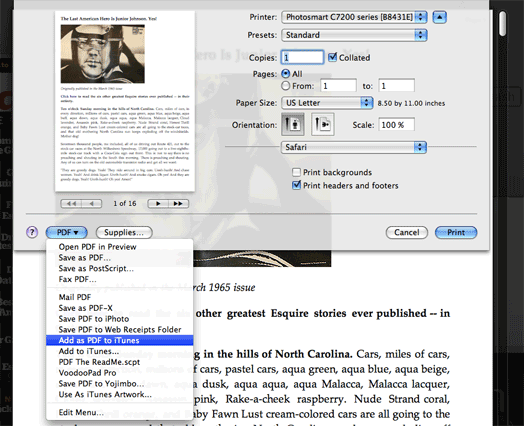Open the Paper Size US Letter dropdown

click(x=327, y=103)
